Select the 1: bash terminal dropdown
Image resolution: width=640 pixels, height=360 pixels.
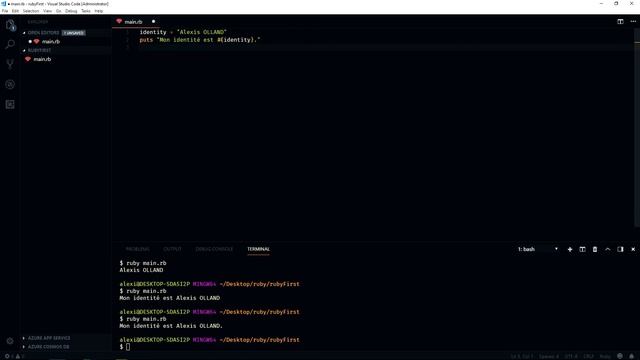538,249
